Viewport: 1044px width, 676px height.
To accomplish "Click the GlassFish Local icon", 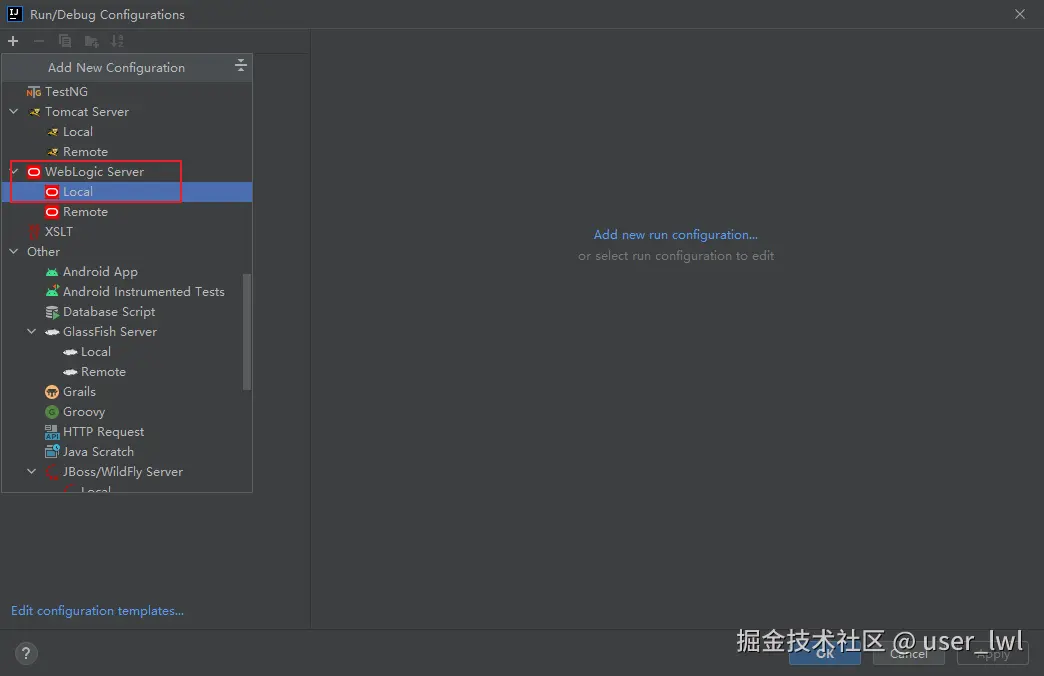I will (x=70, y=352).
